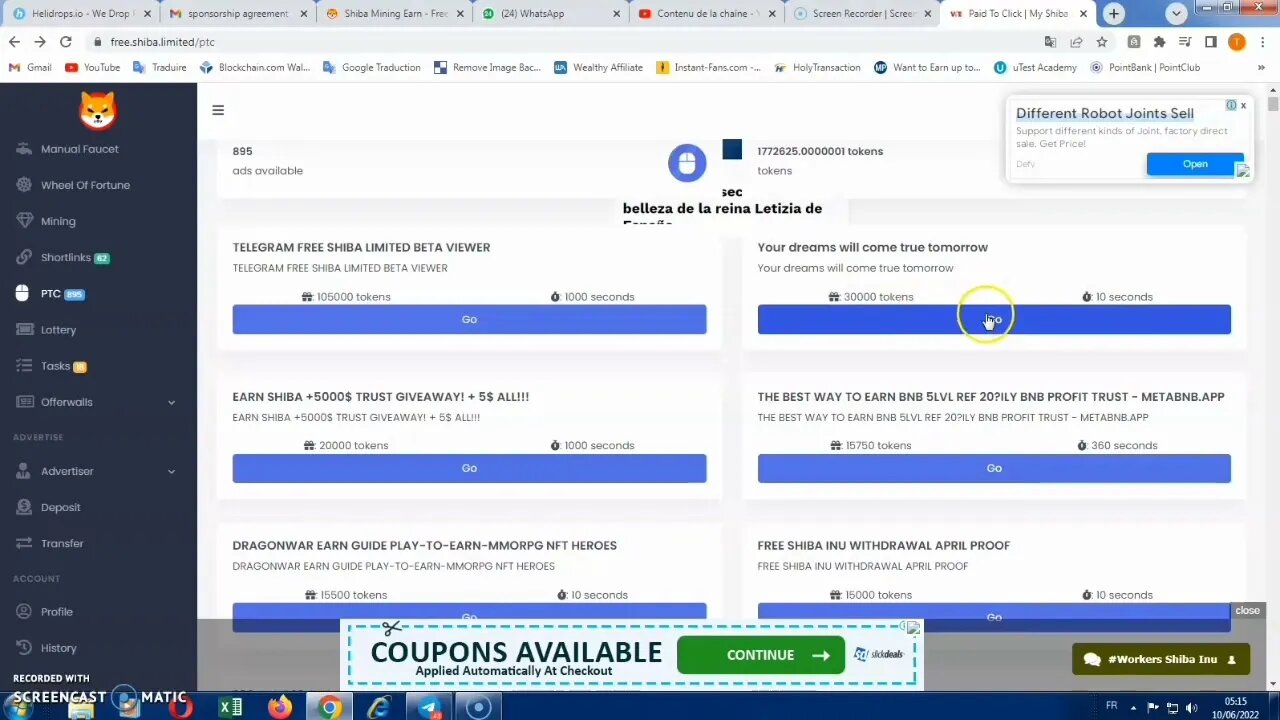Expand the Offerwalls submenu chevron
This screenshot has width=1280, height=720.
[x=171, y=402]
